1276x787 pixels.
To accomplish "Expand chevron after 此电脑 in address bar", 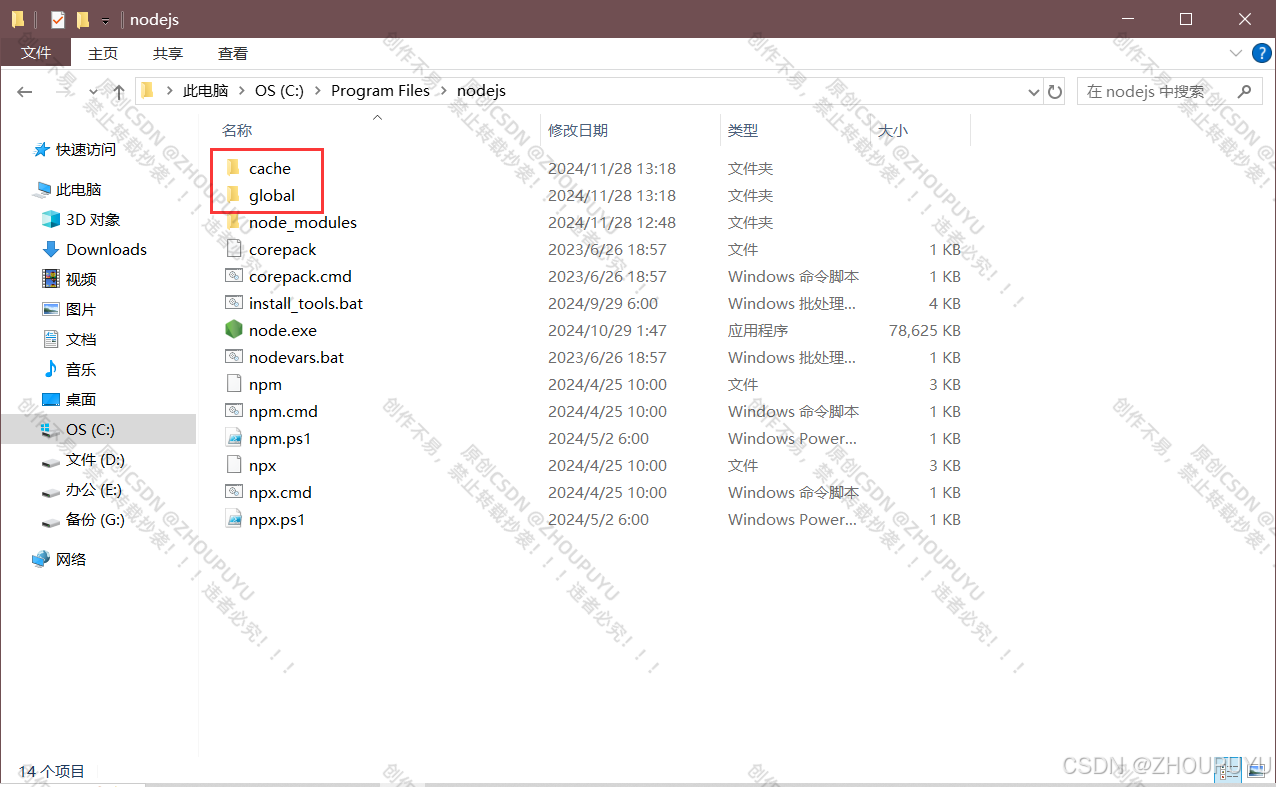I will pos(242,91).
